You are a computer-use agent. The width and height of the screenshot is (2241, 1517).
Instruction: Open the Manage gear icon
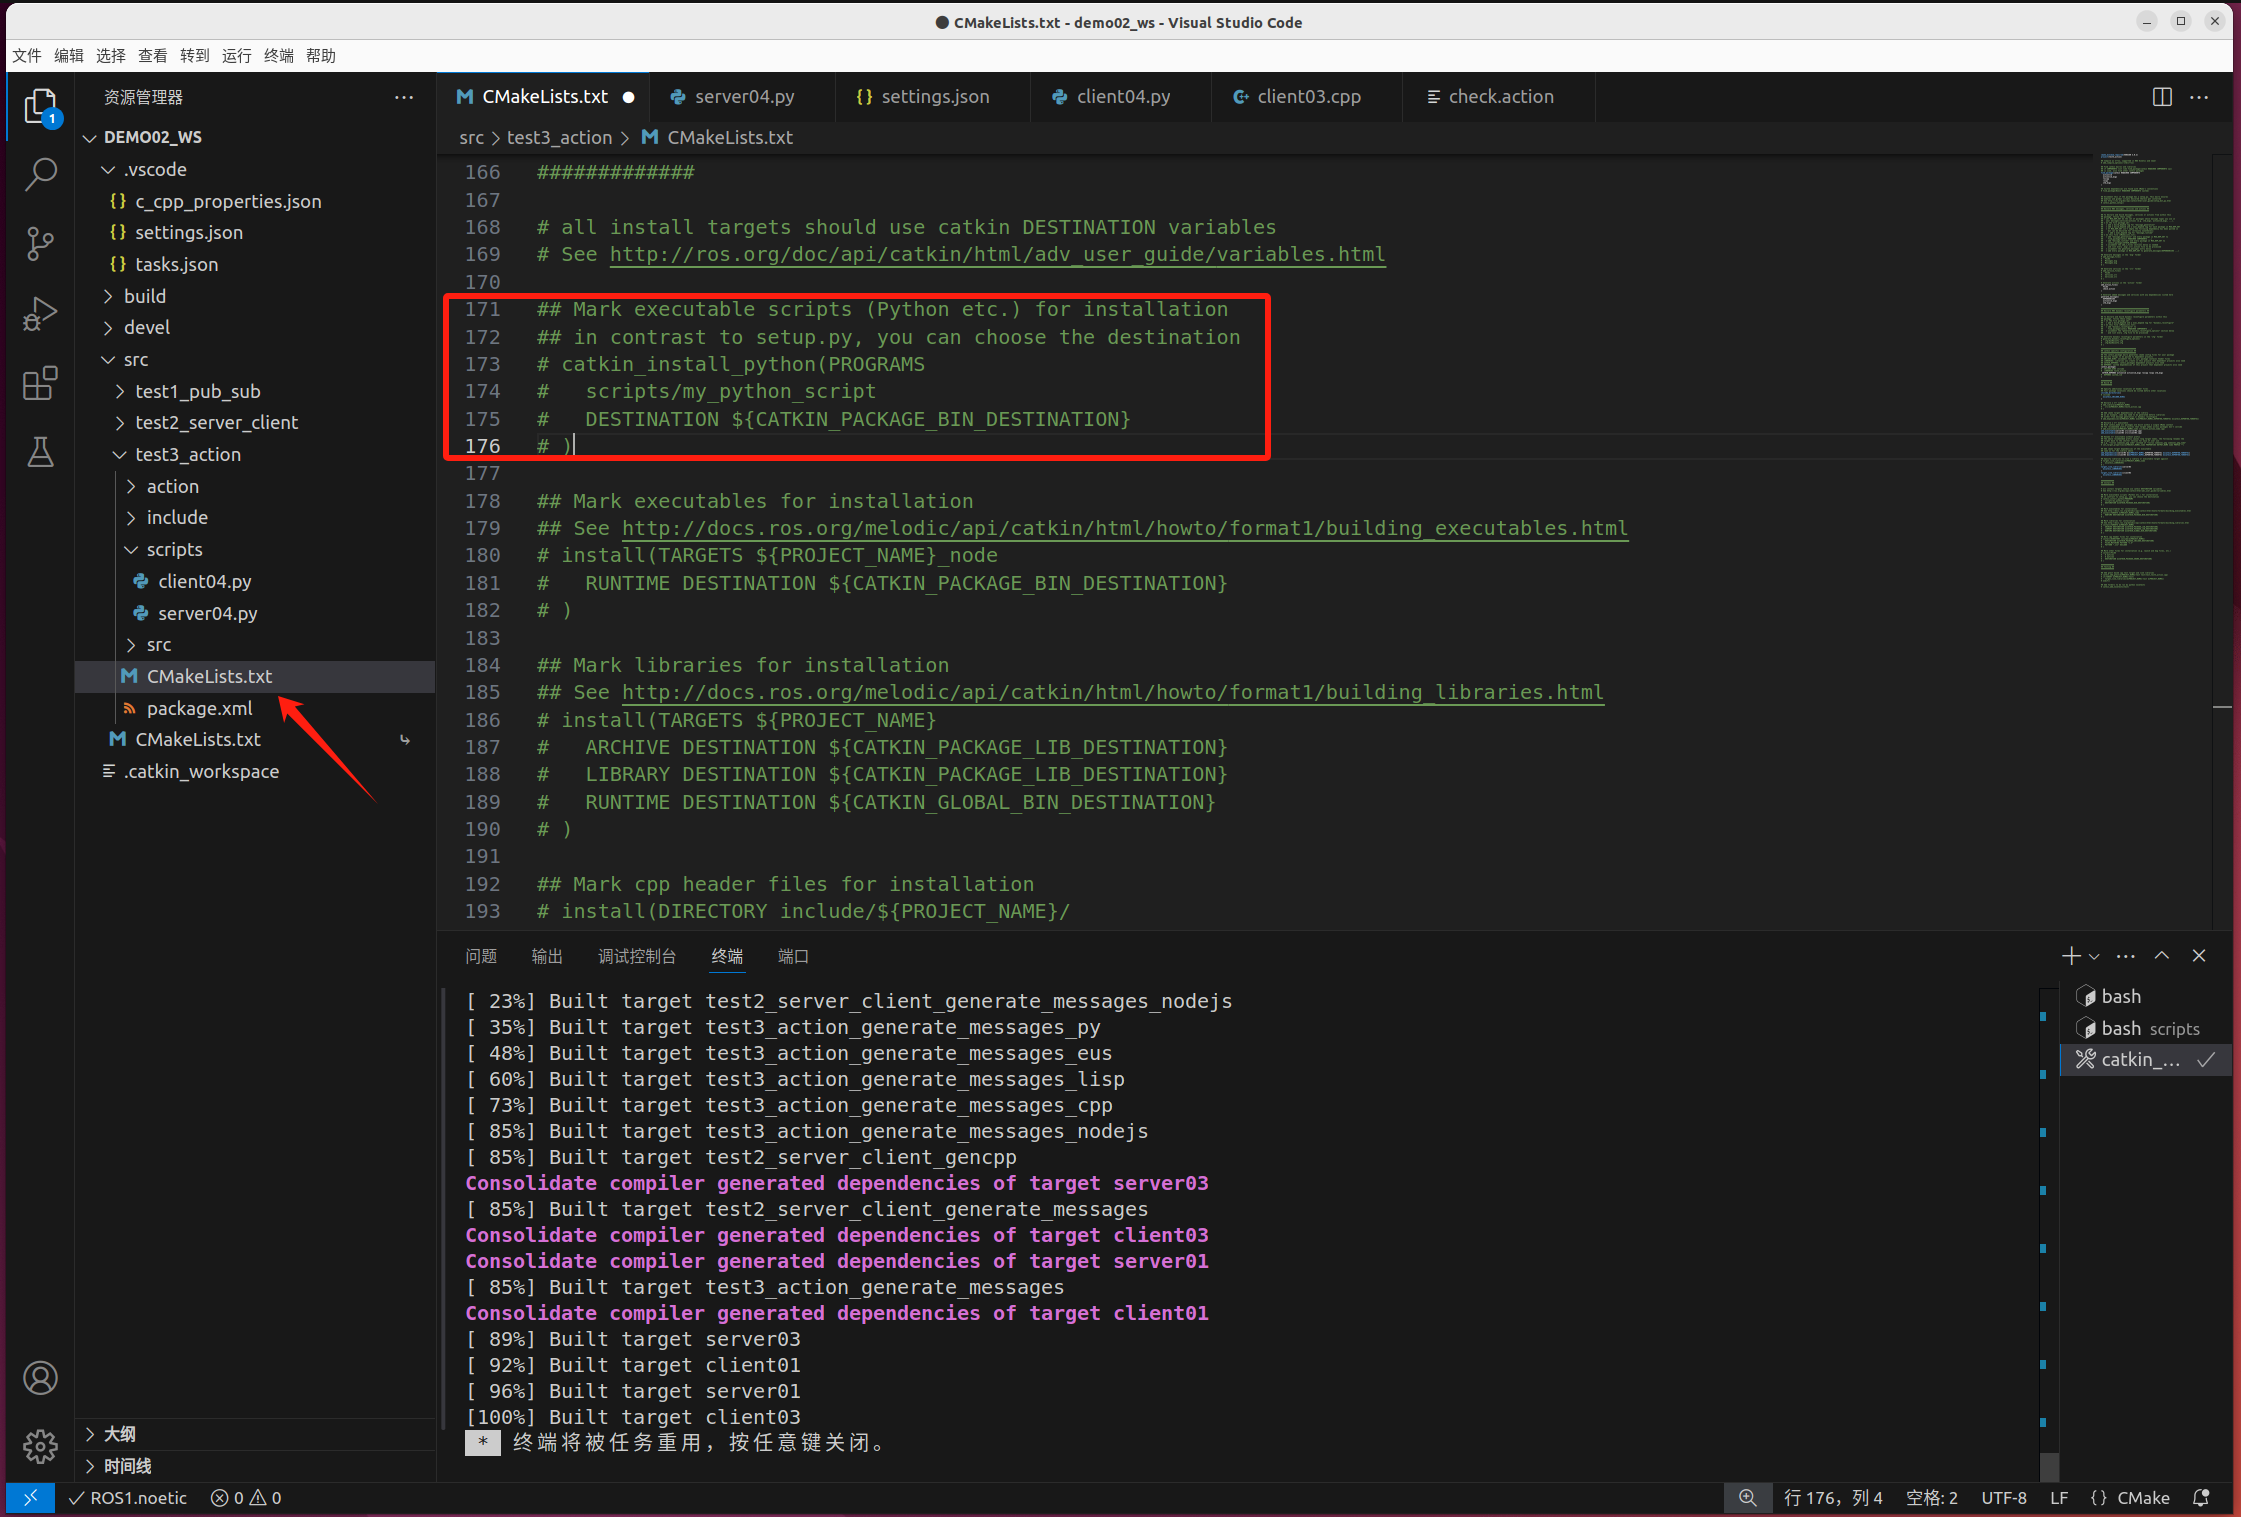point(40,1445)
